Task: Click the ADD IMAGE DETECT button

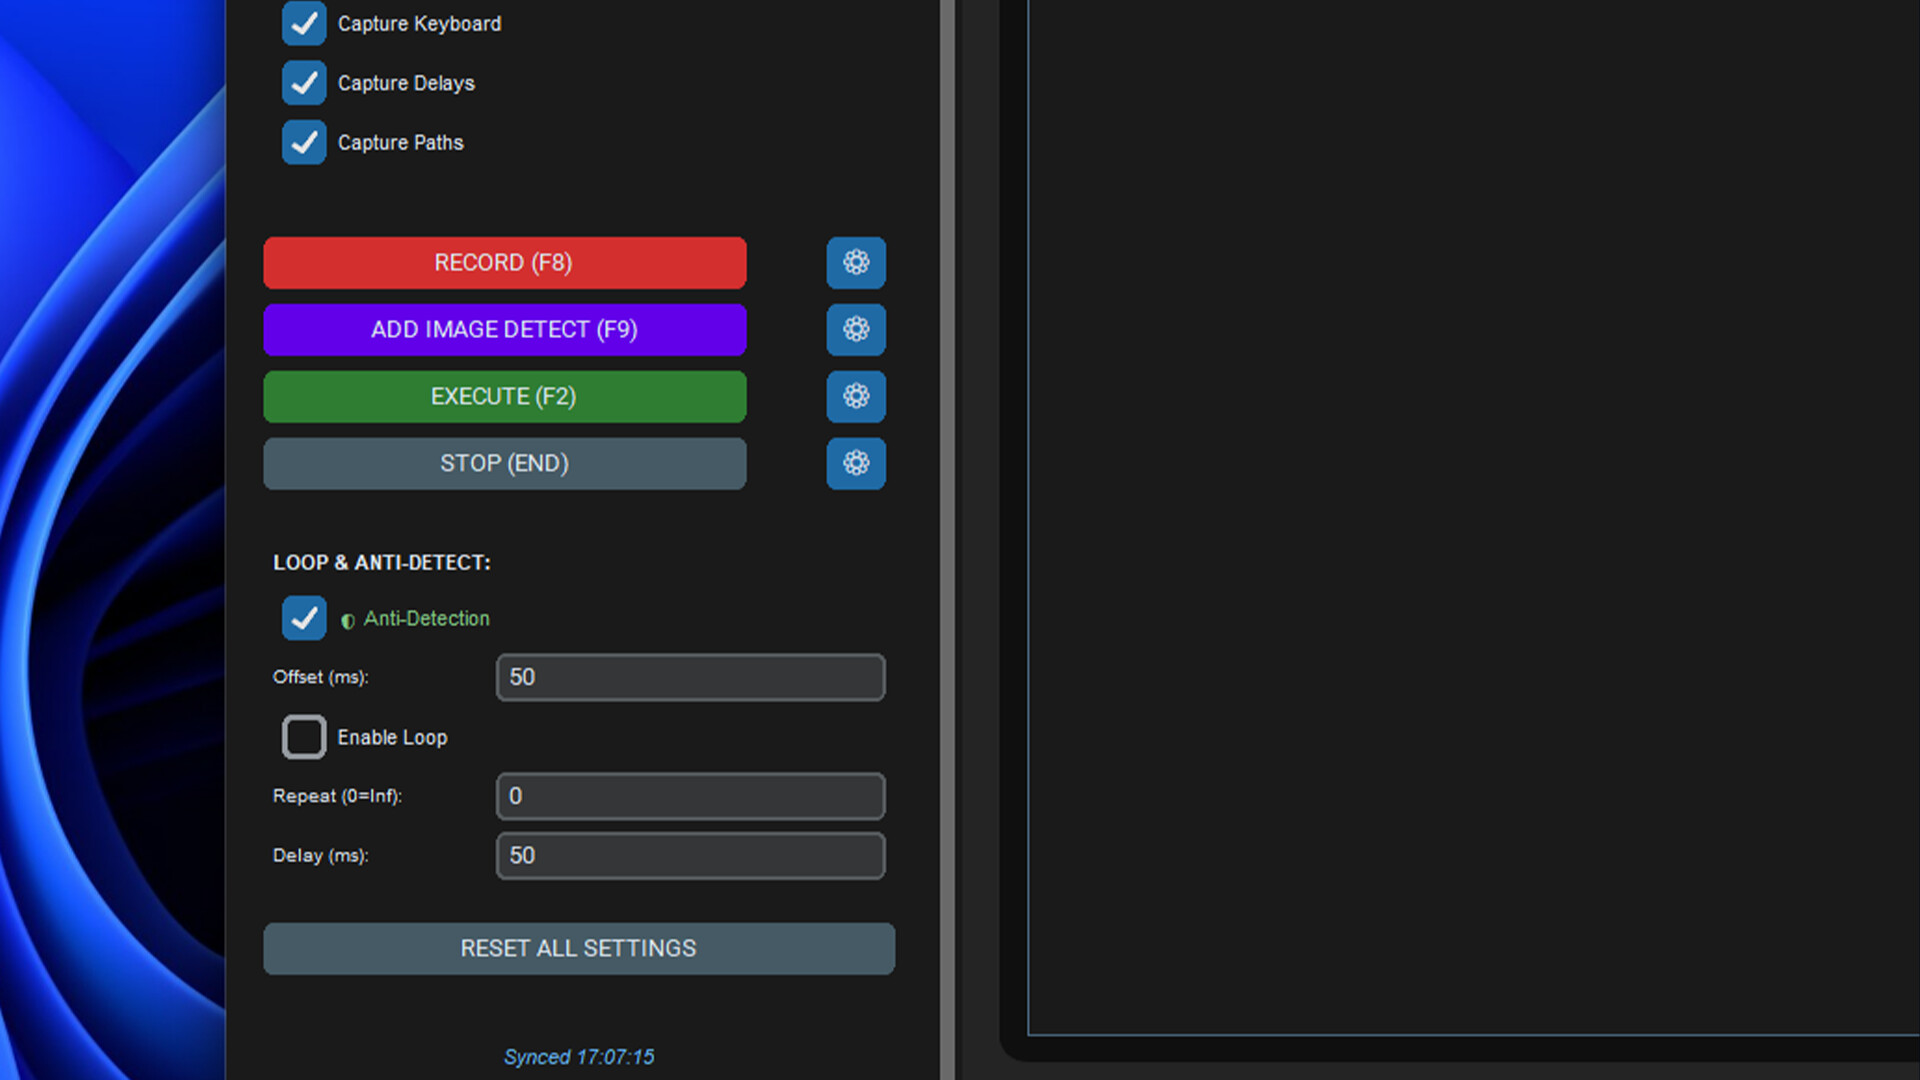Action: (x=504, y=330)
